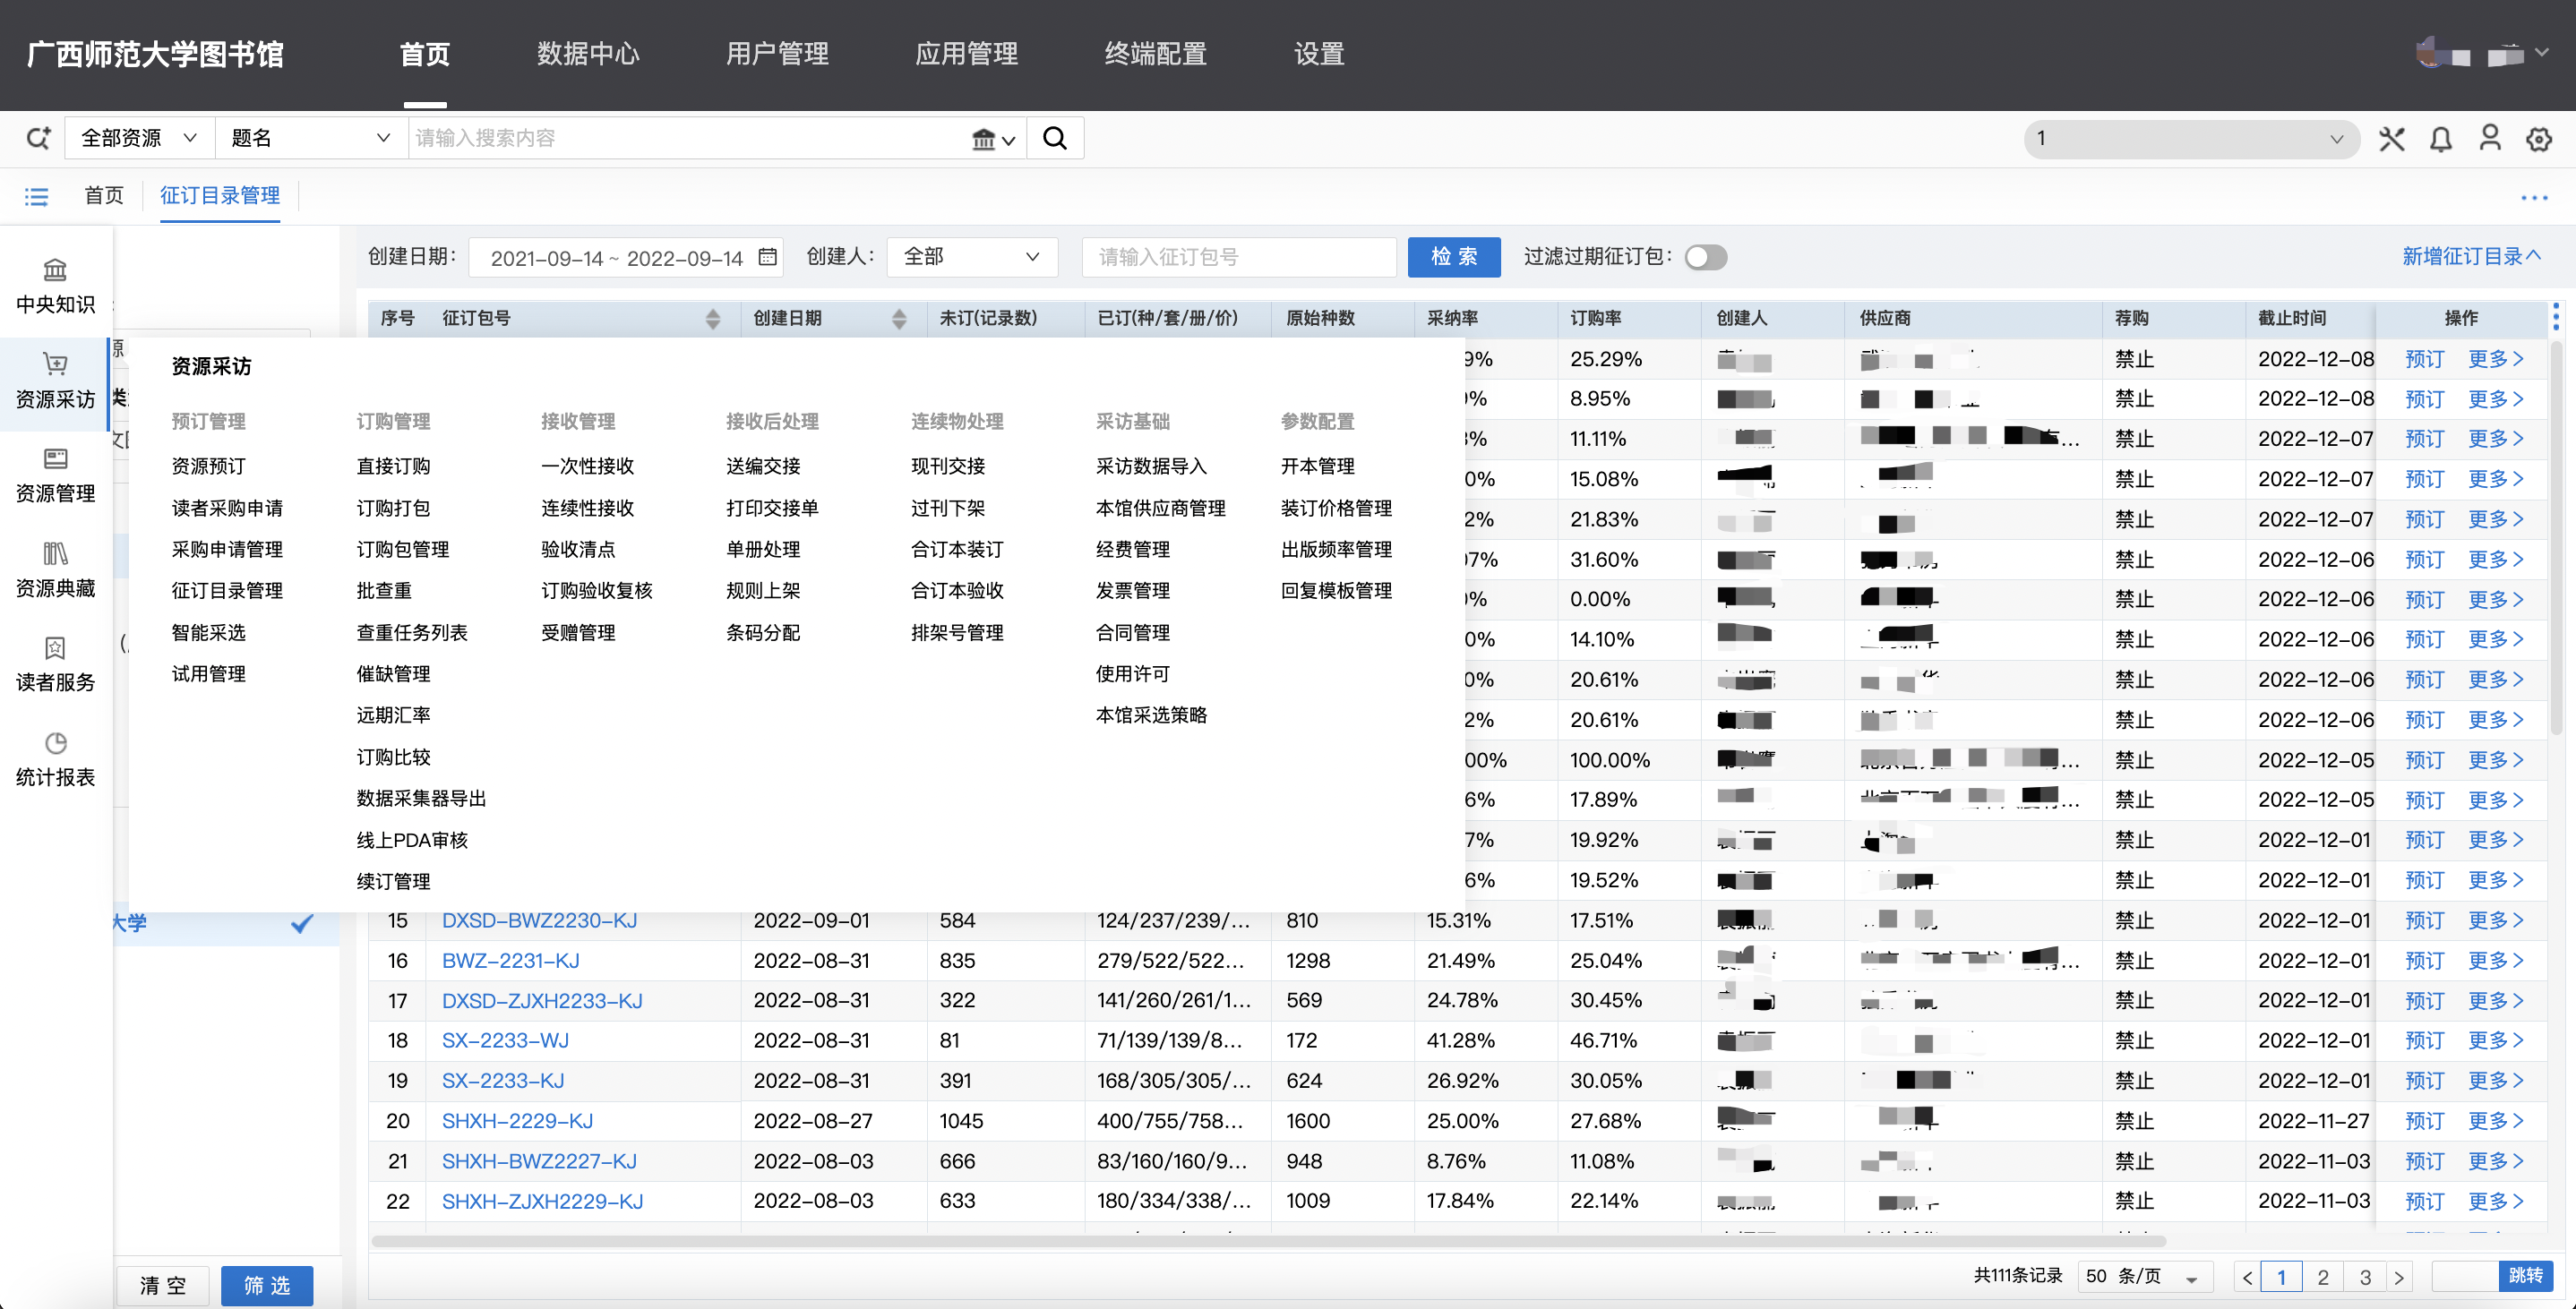2576x1309 pixels.
Task: Click the 请输入征订包号 input field
Action: coord(1238,257)
